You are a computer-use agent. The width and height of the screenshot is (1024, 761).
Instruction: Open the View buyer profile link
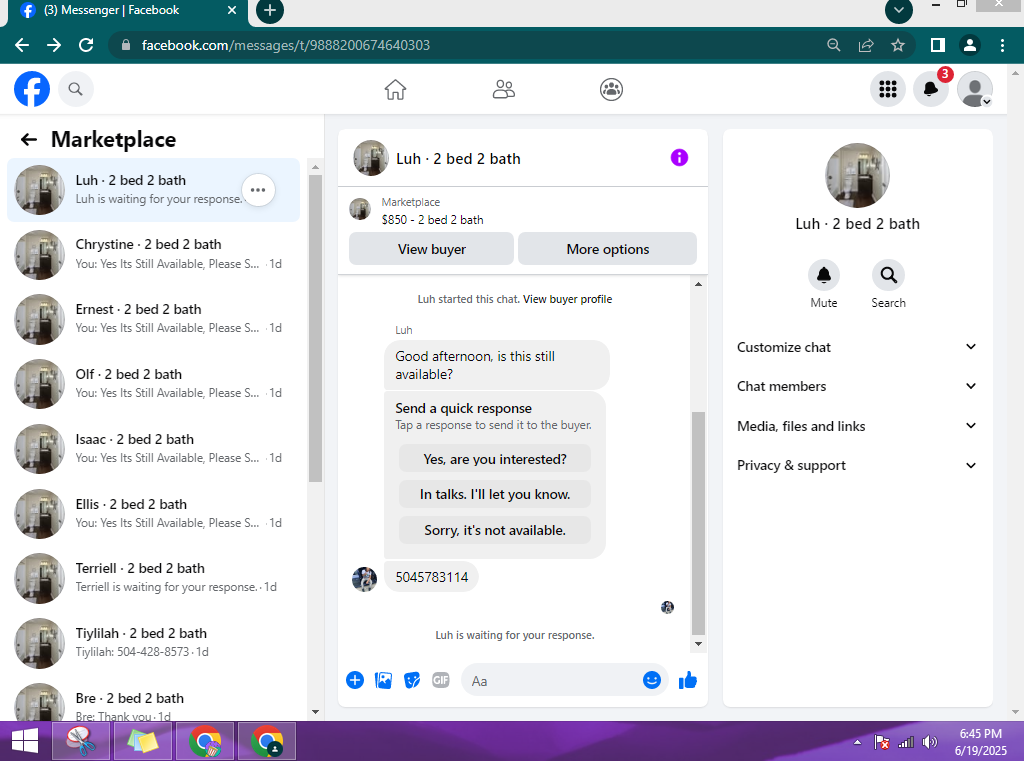[x=567, y=299]
